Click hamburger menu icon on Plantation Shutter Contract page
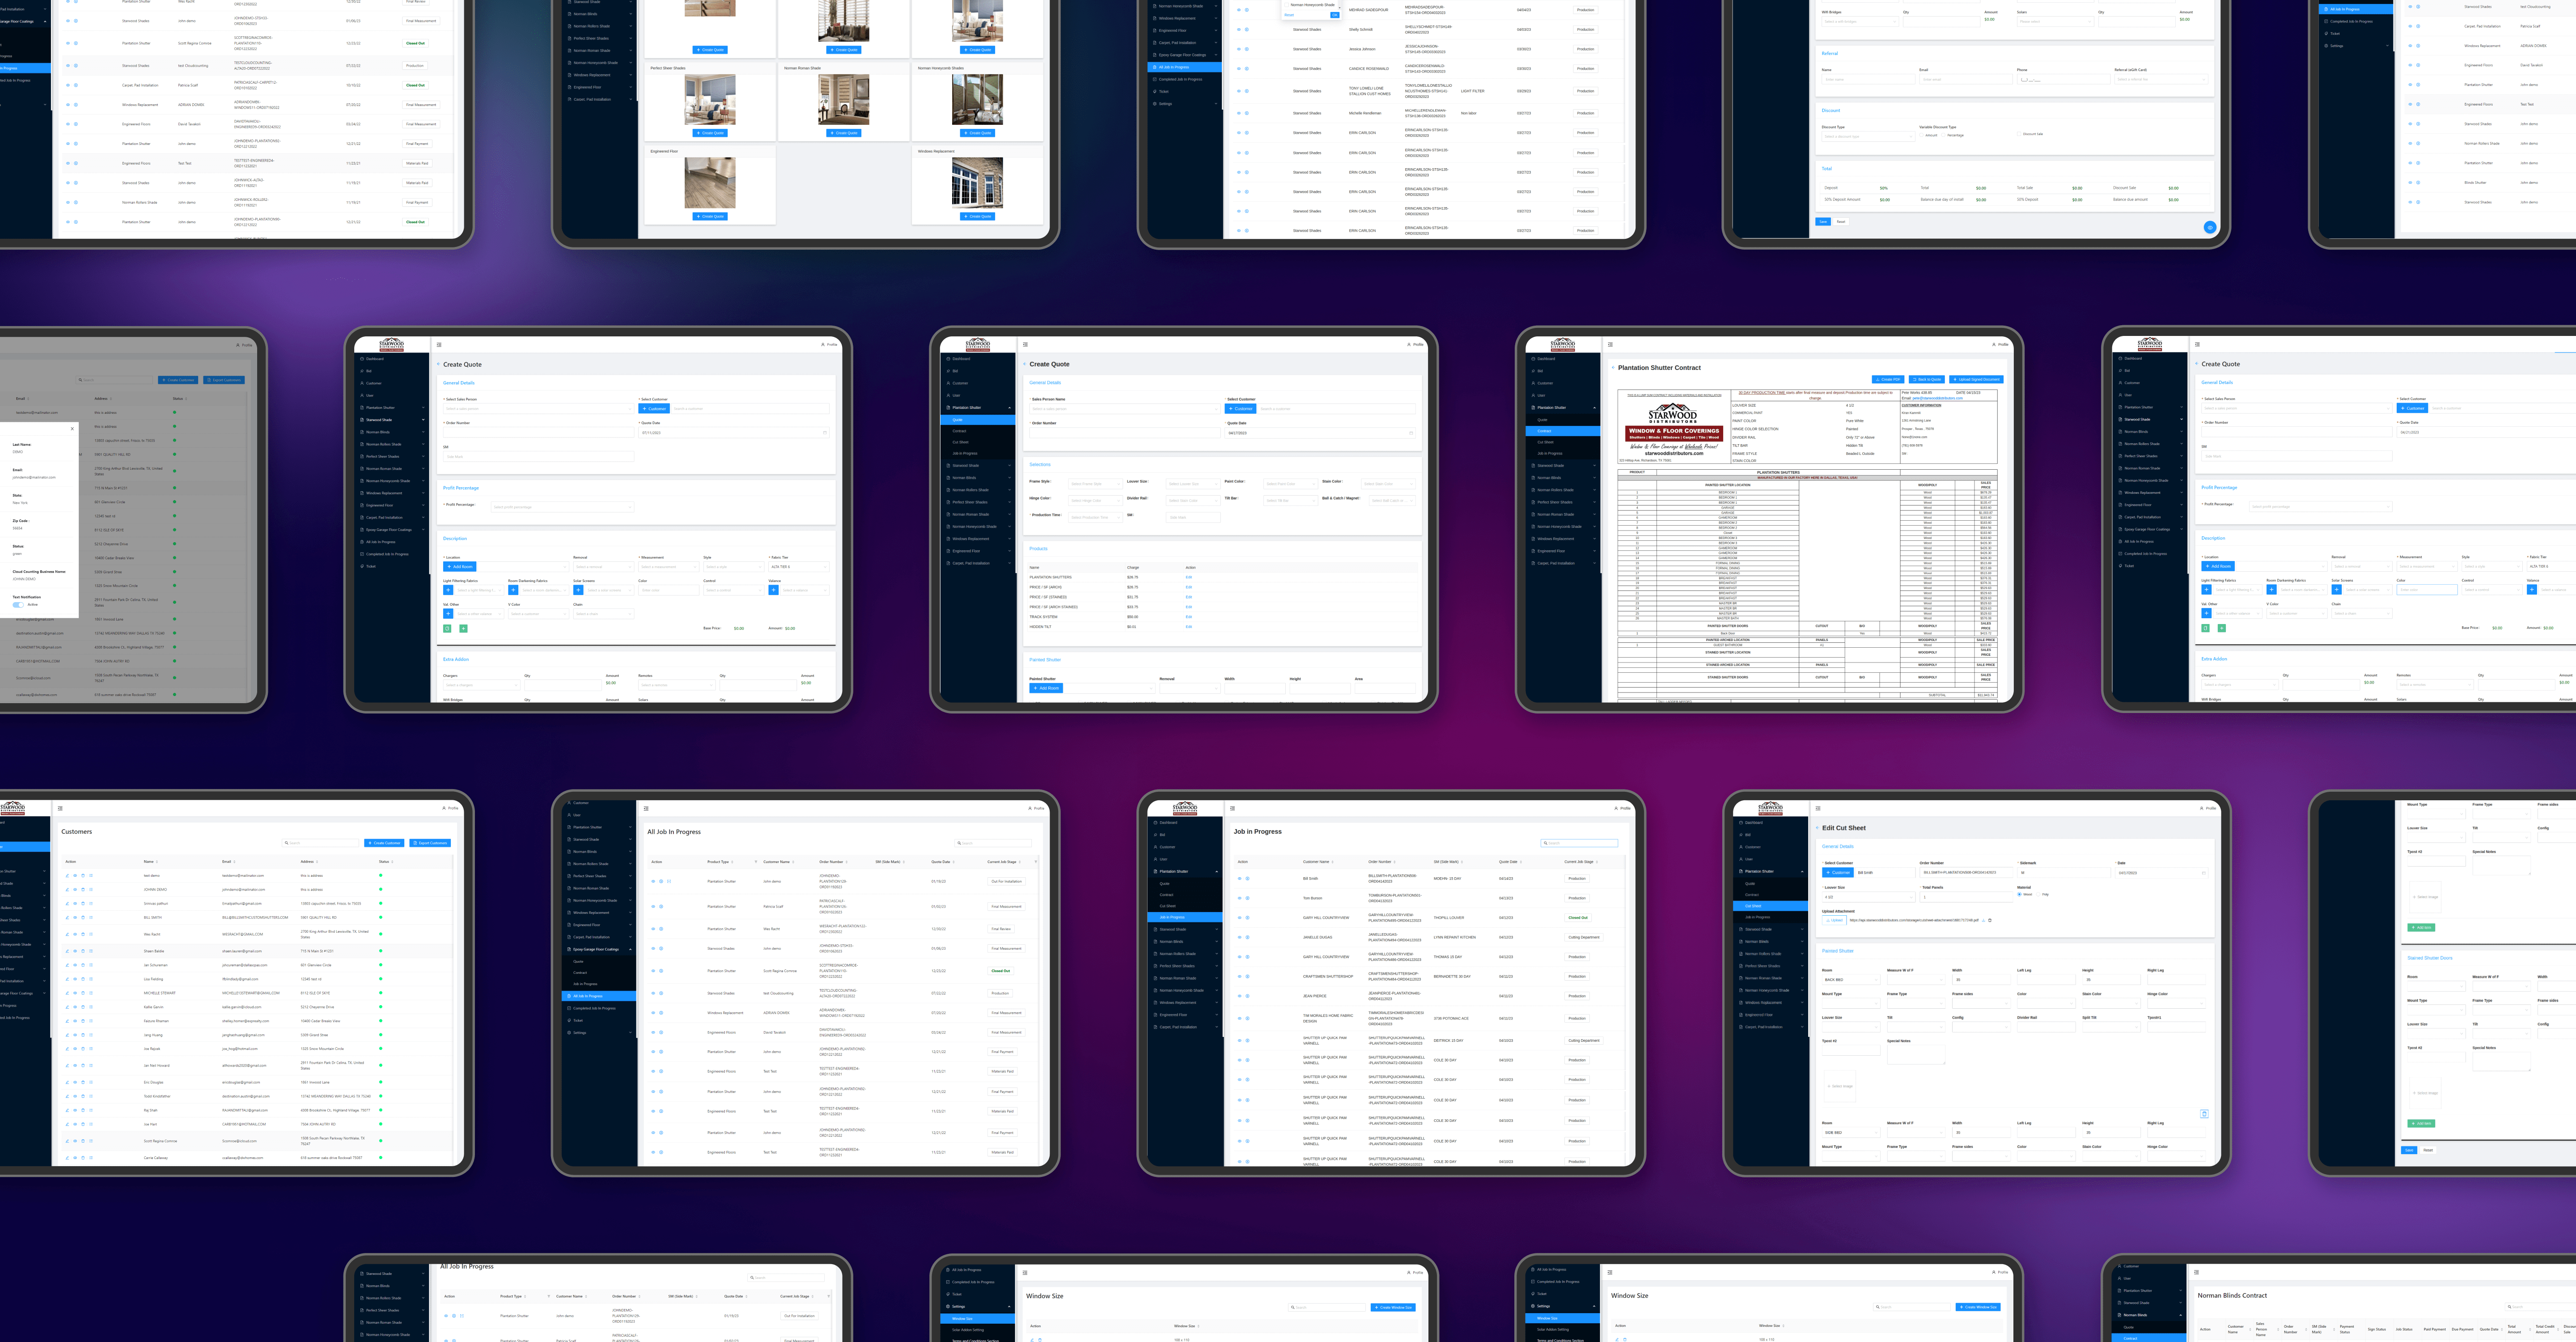 1610,344
